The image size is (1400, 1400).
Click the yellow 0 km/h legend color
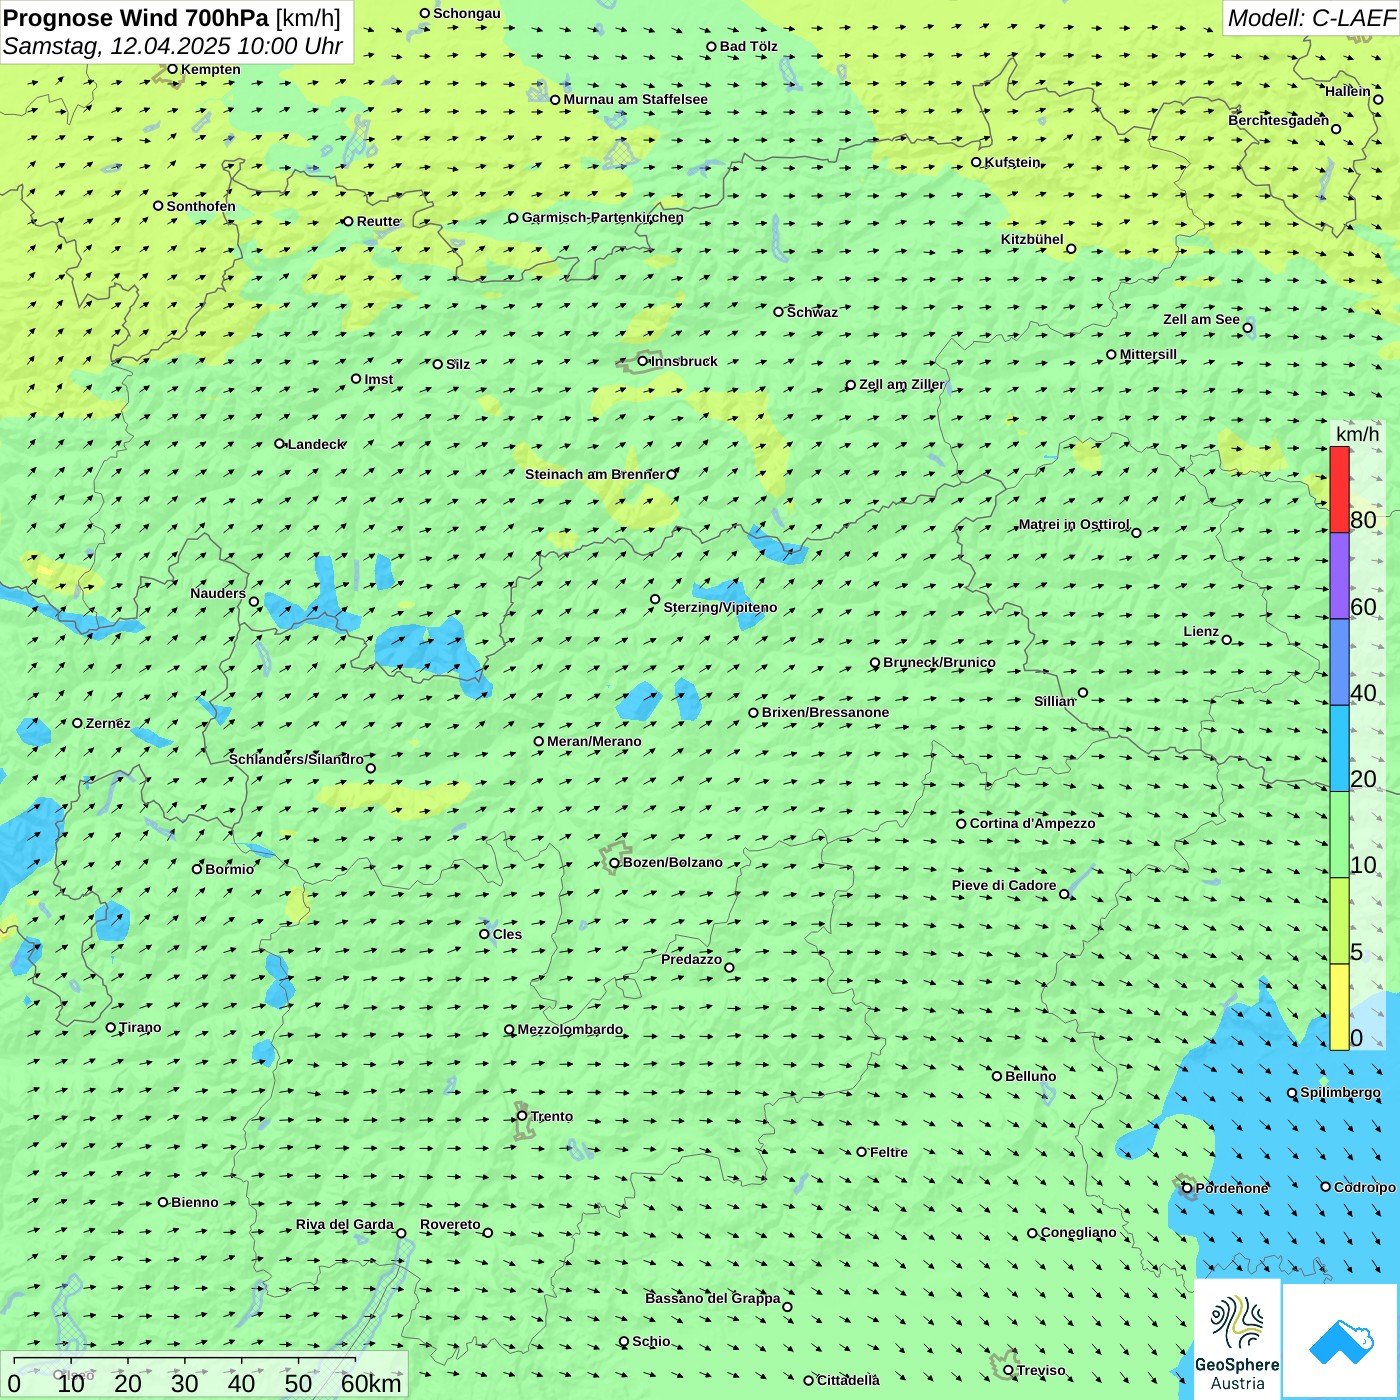(1339, 1007)
